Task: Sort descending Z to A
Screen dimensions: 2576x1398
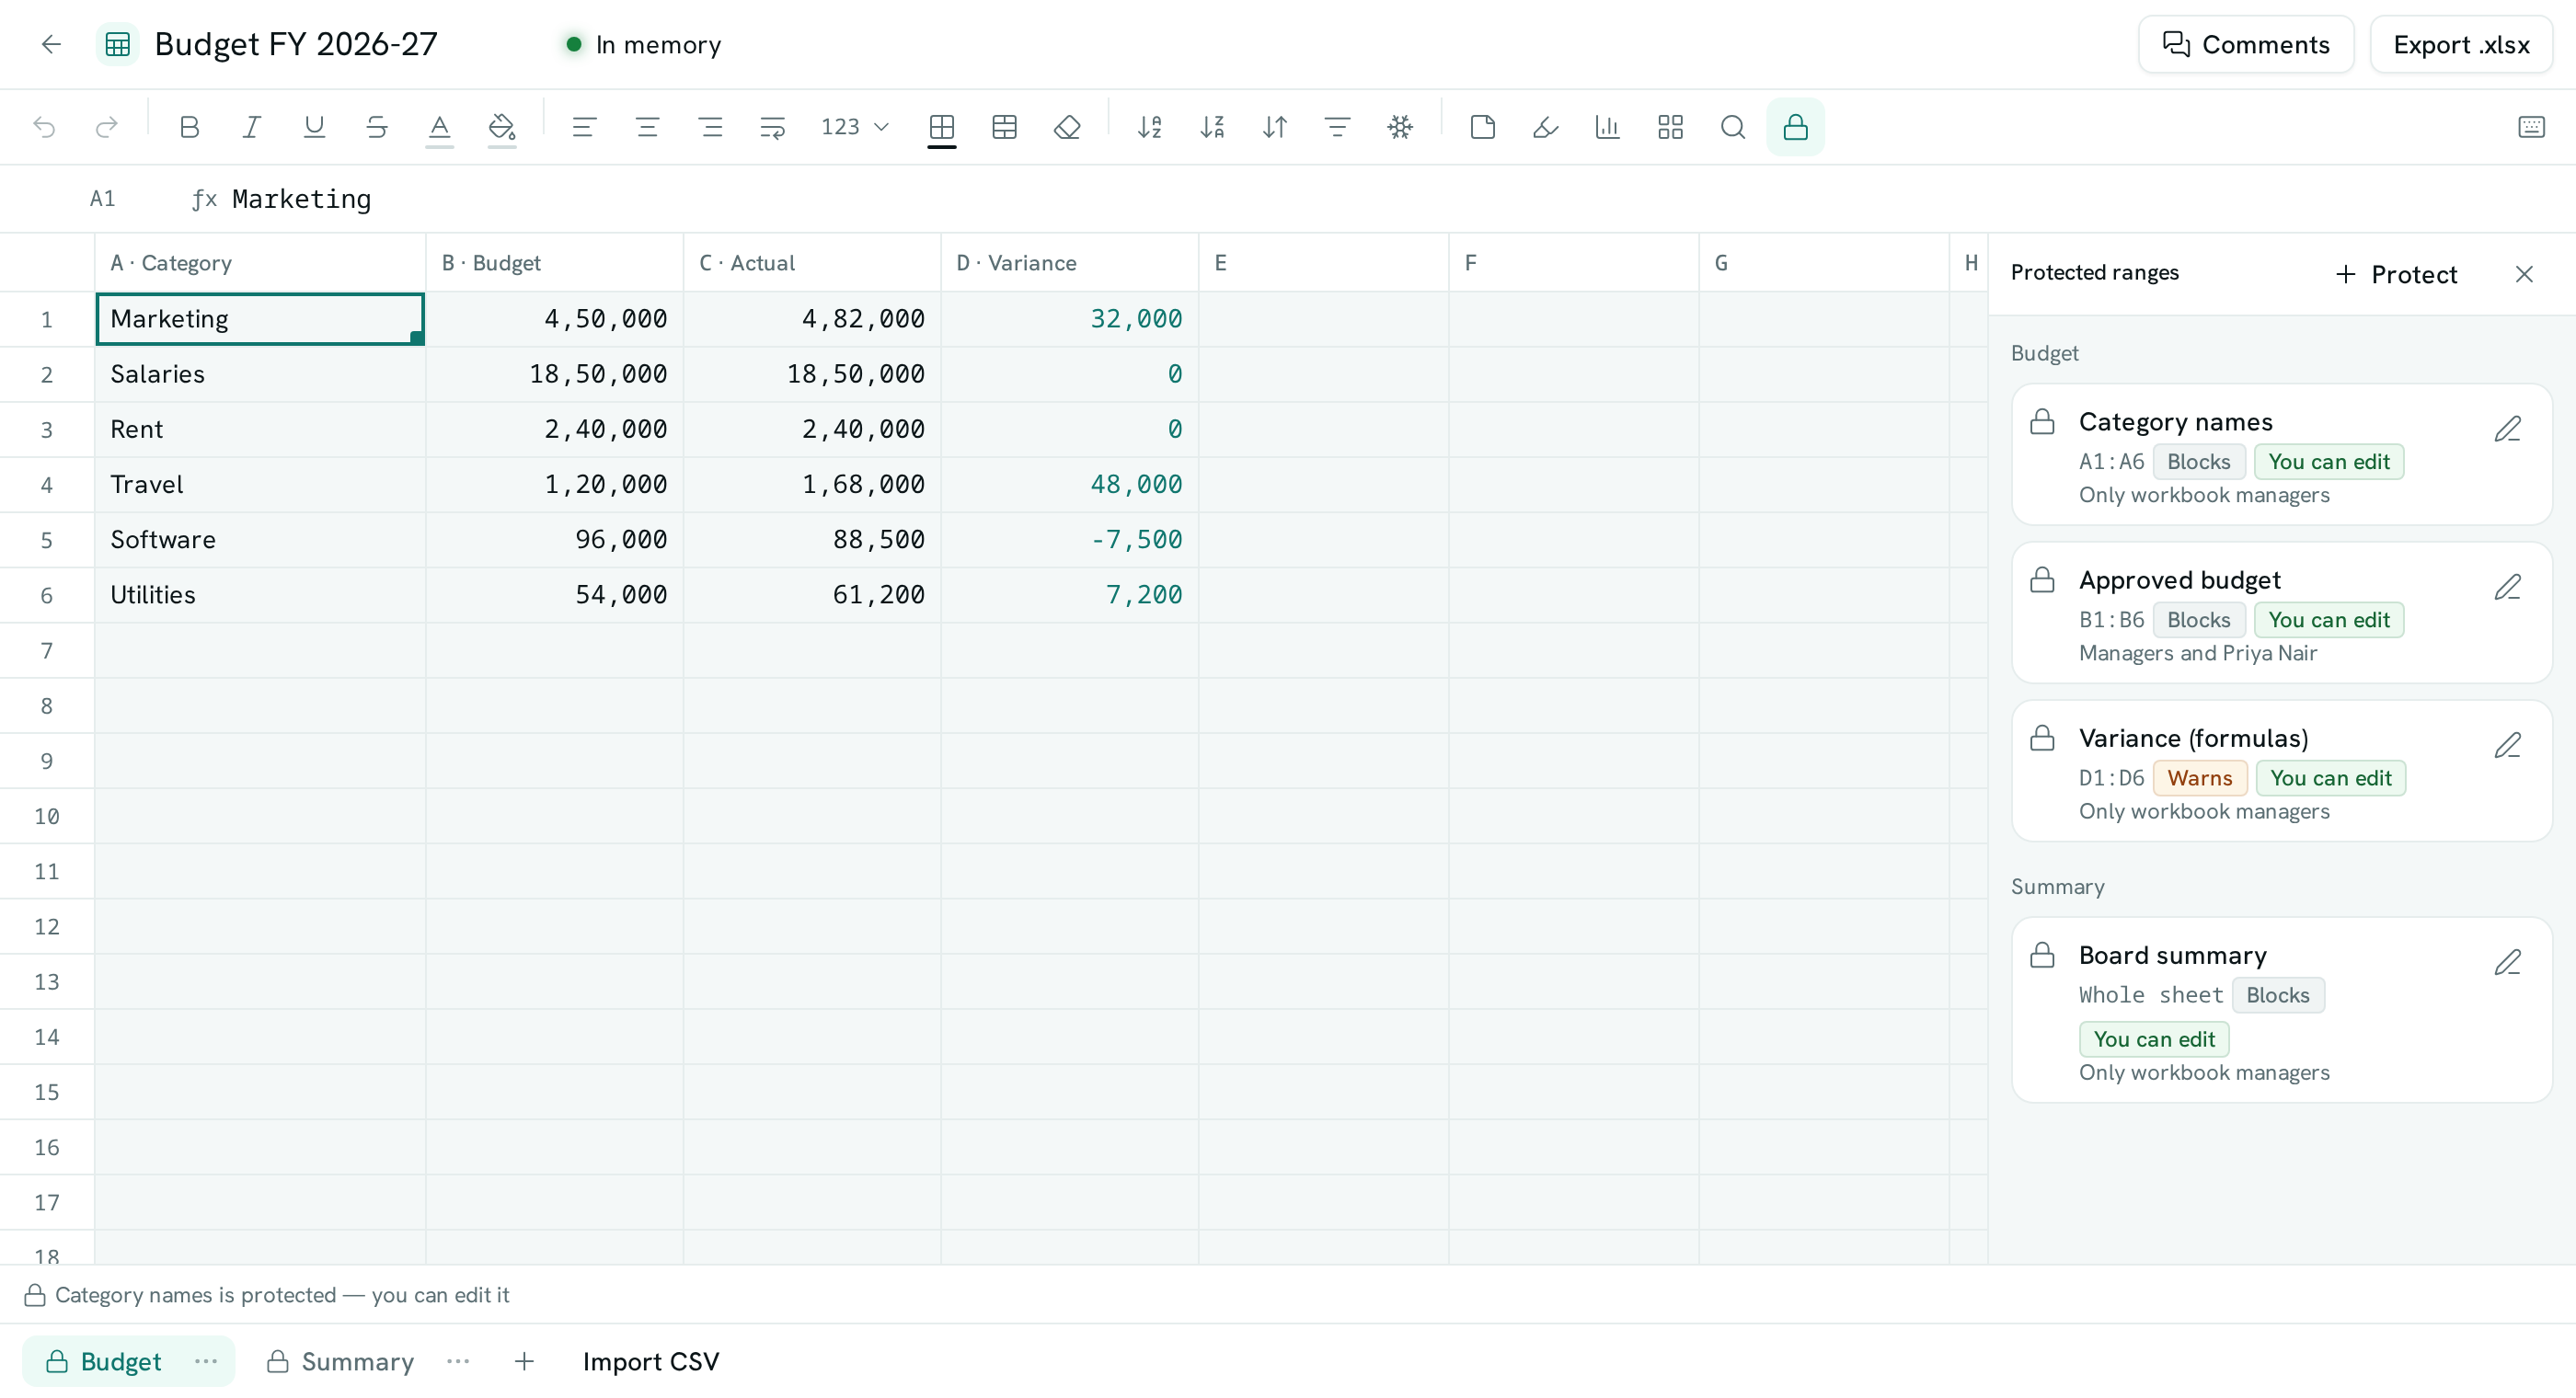Action: (x=1212, y=127)
